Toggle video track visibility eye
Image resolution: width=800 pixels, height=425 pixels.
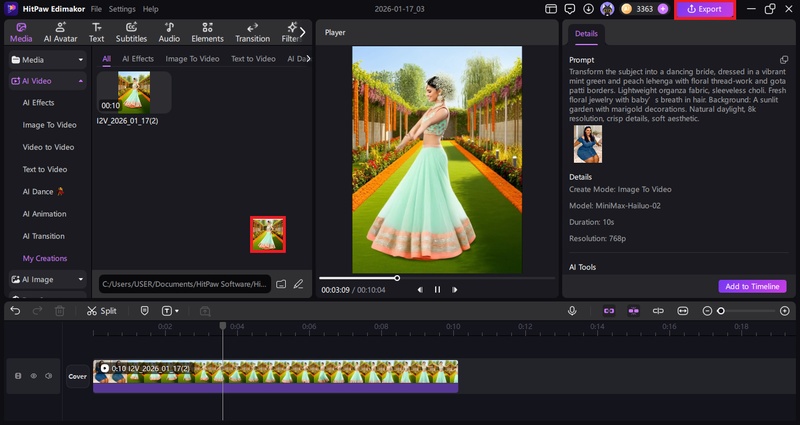tap(34, 376)
